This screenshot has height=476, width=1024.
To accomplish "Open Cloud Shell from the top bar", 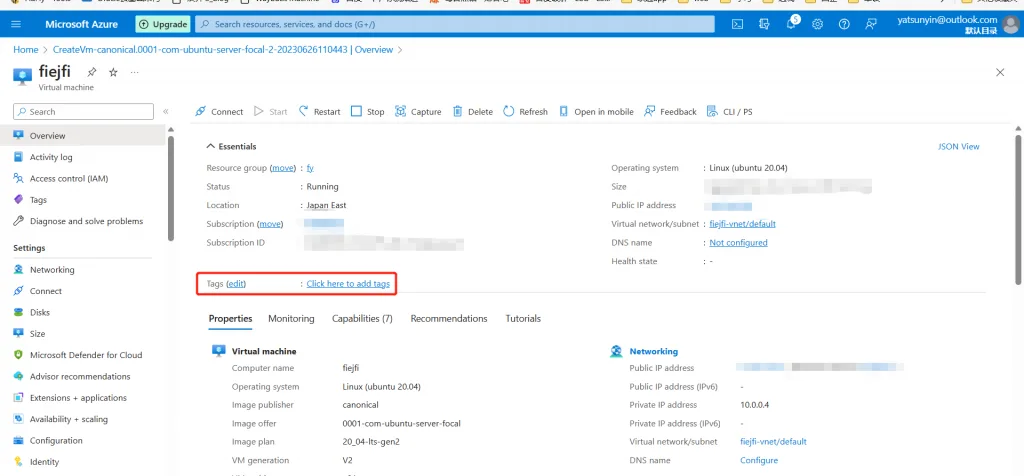I will pos(737,24).
